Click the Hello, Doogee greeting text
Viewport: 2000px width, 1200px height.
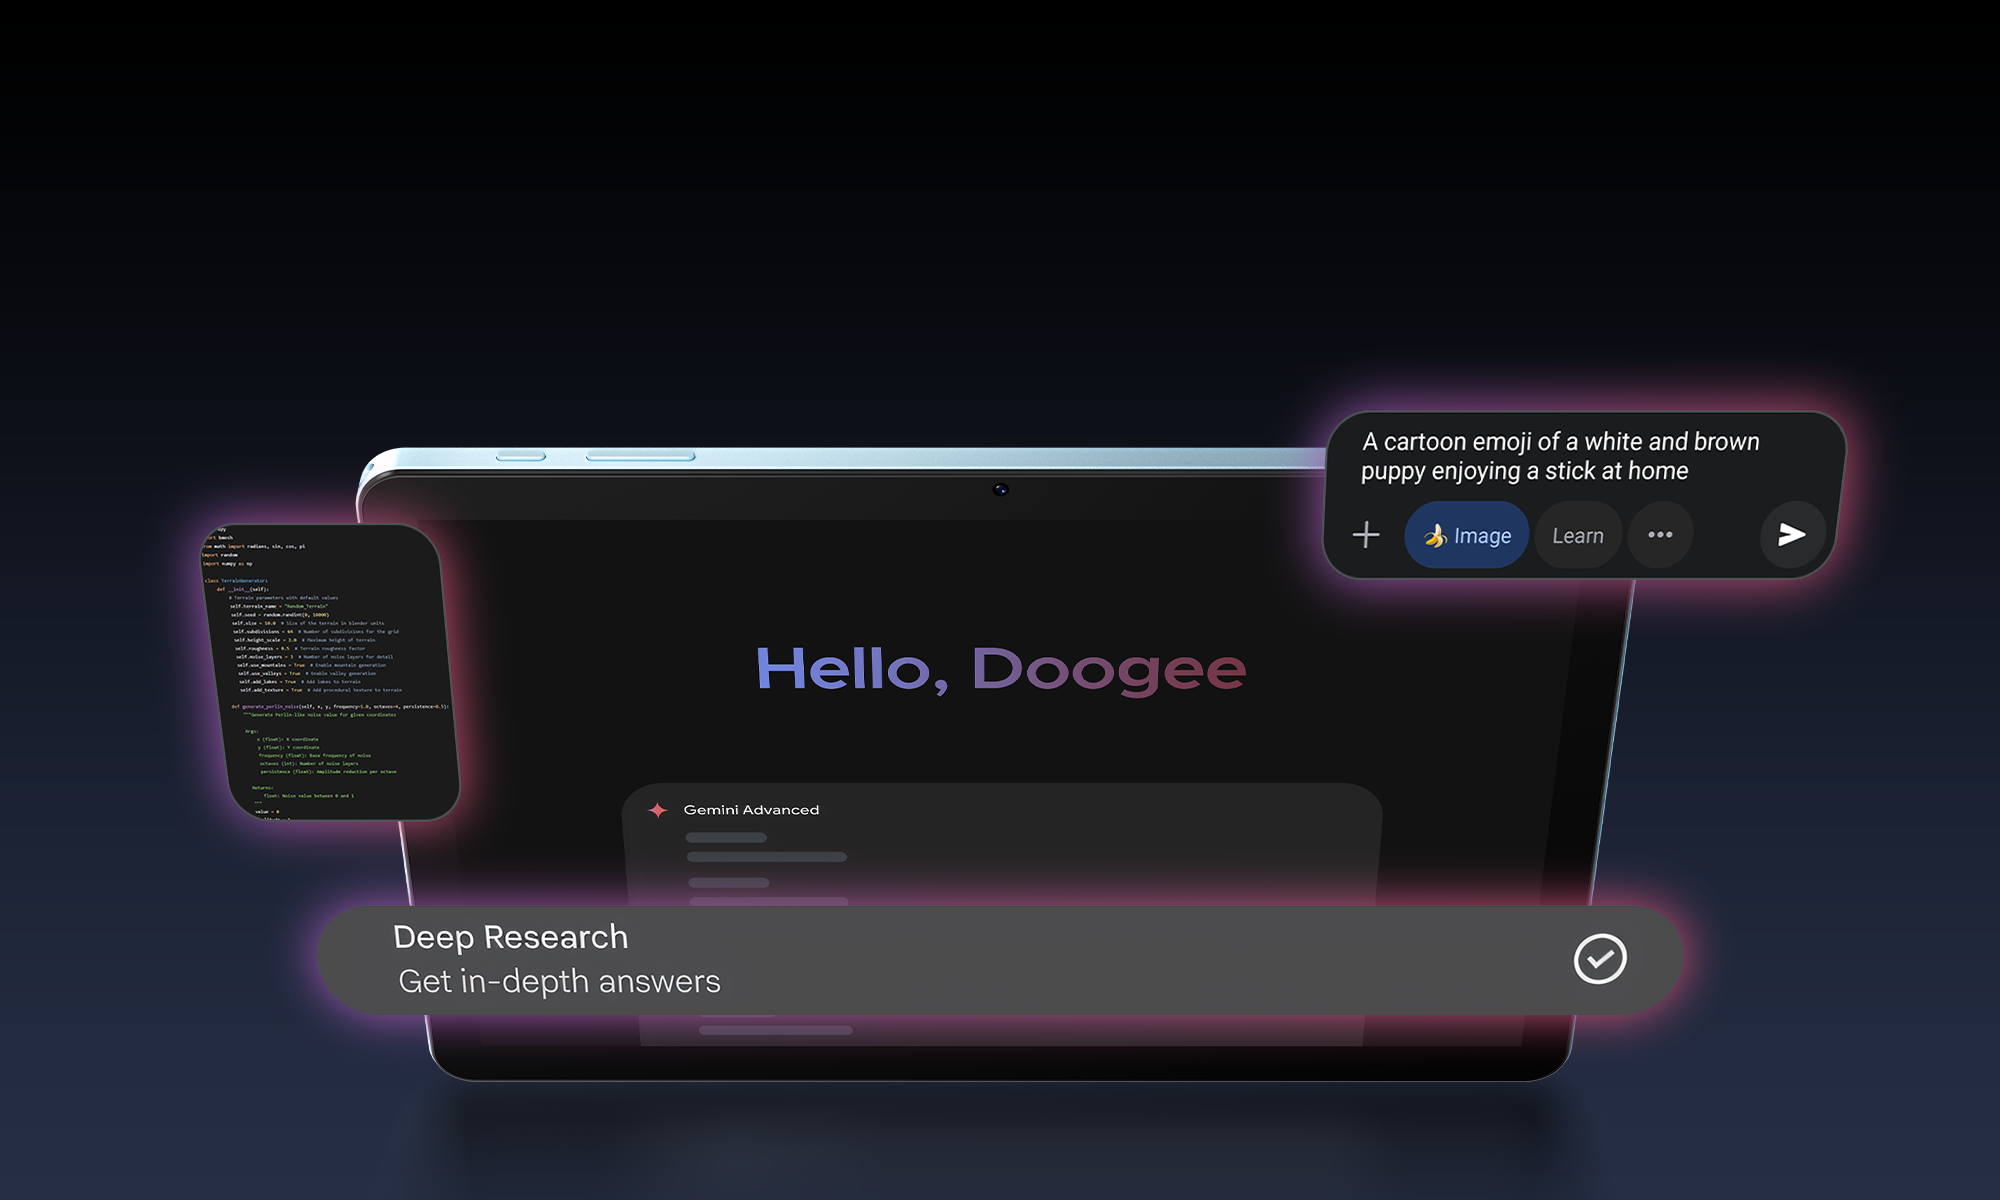point(1000,668)
